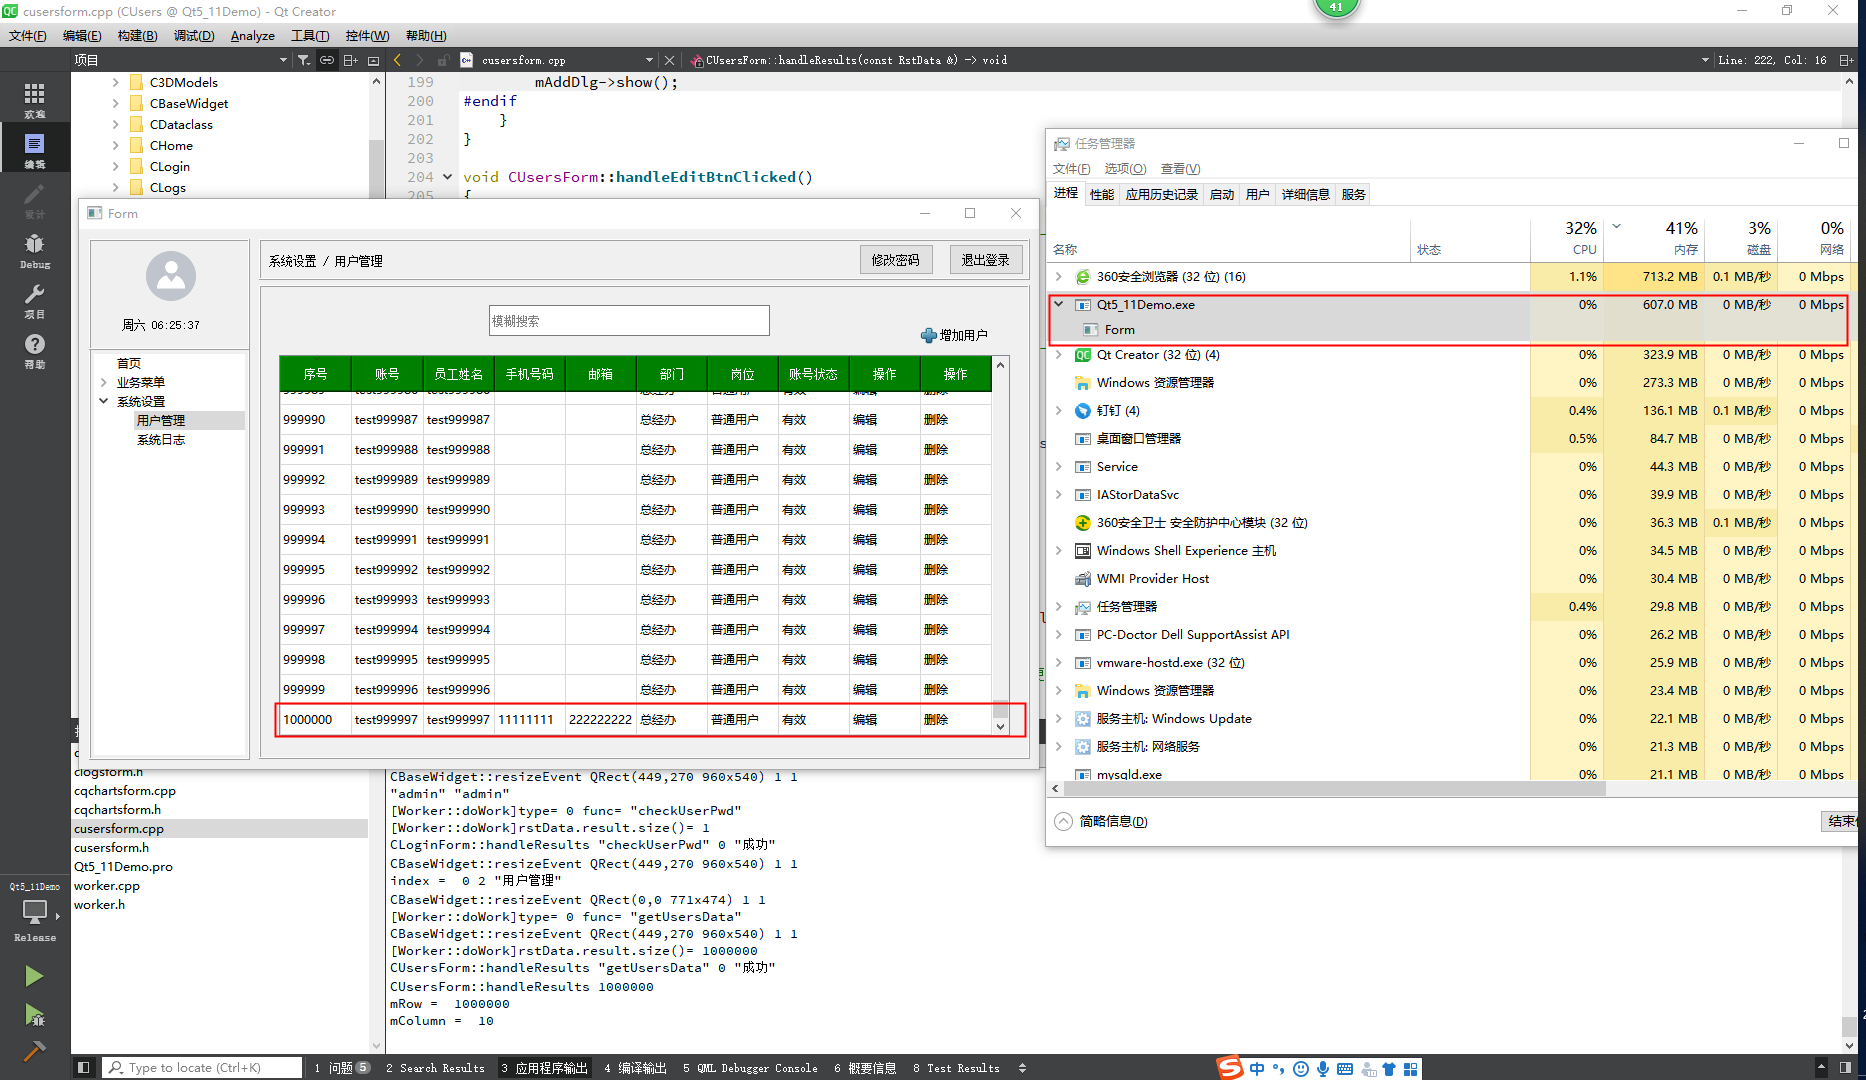This screenshot has height=1080, width=1866.
Task: Open the open-documents dropdown for cusersform.cpp
Action: coord(650,60)
